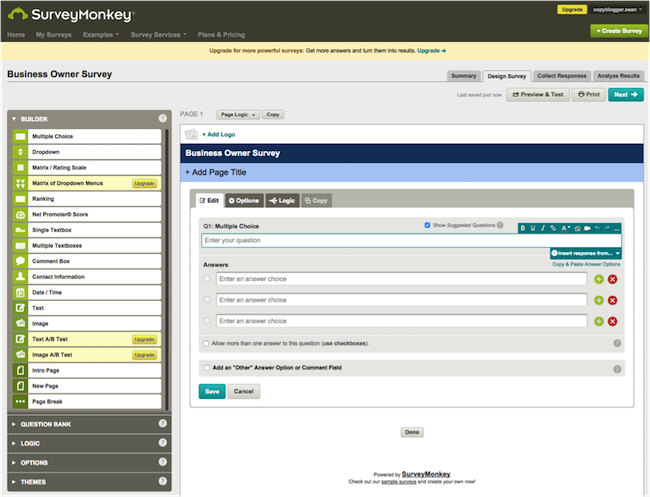Image resolution: width=650 pixels, height=497 pixels.
Task: Click the Comment Box icon in Builder
Action: [20, 261]
